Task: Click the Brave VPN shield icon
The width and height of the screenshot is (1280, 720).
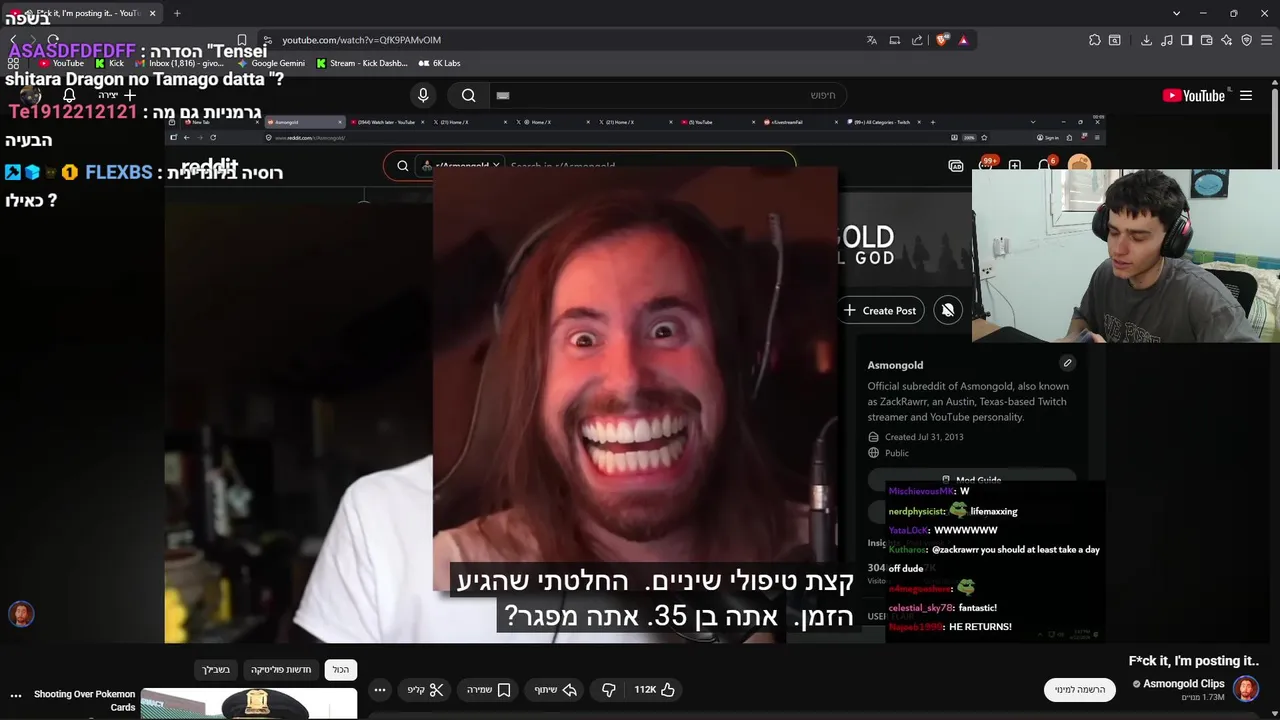Action: point(1246,40)
